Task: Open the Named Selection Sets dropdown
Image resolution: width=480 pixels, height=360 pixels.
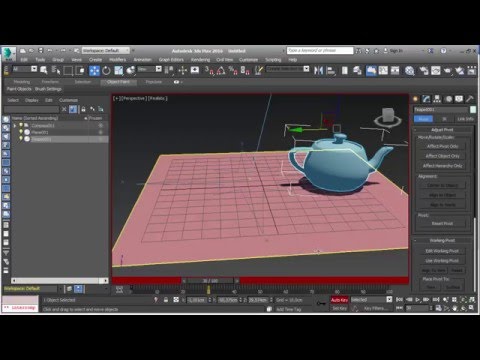Action: pyautogui.click(x=288, y=69)
